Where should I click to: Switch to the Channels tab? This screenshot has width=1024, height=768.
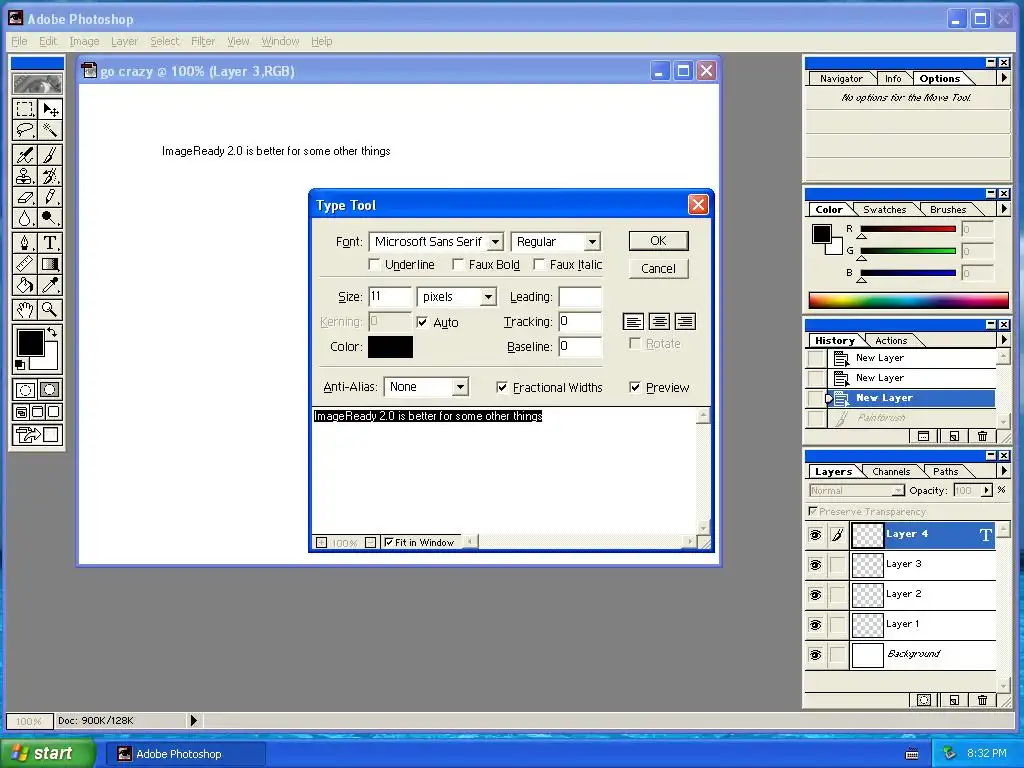(891, 472)
